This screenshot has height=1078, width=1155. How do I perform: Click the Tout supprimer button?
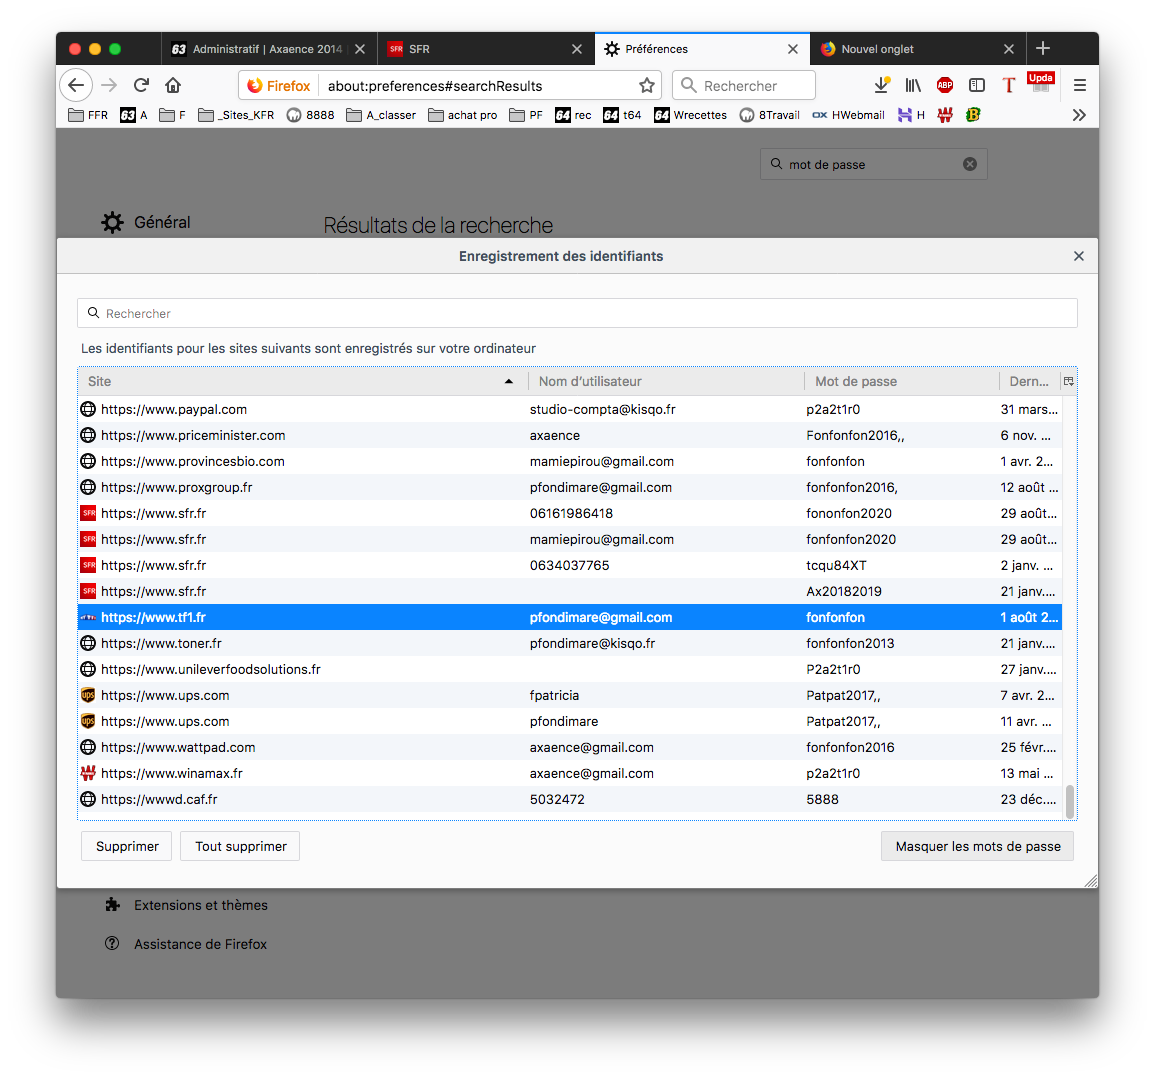[240, 846]
